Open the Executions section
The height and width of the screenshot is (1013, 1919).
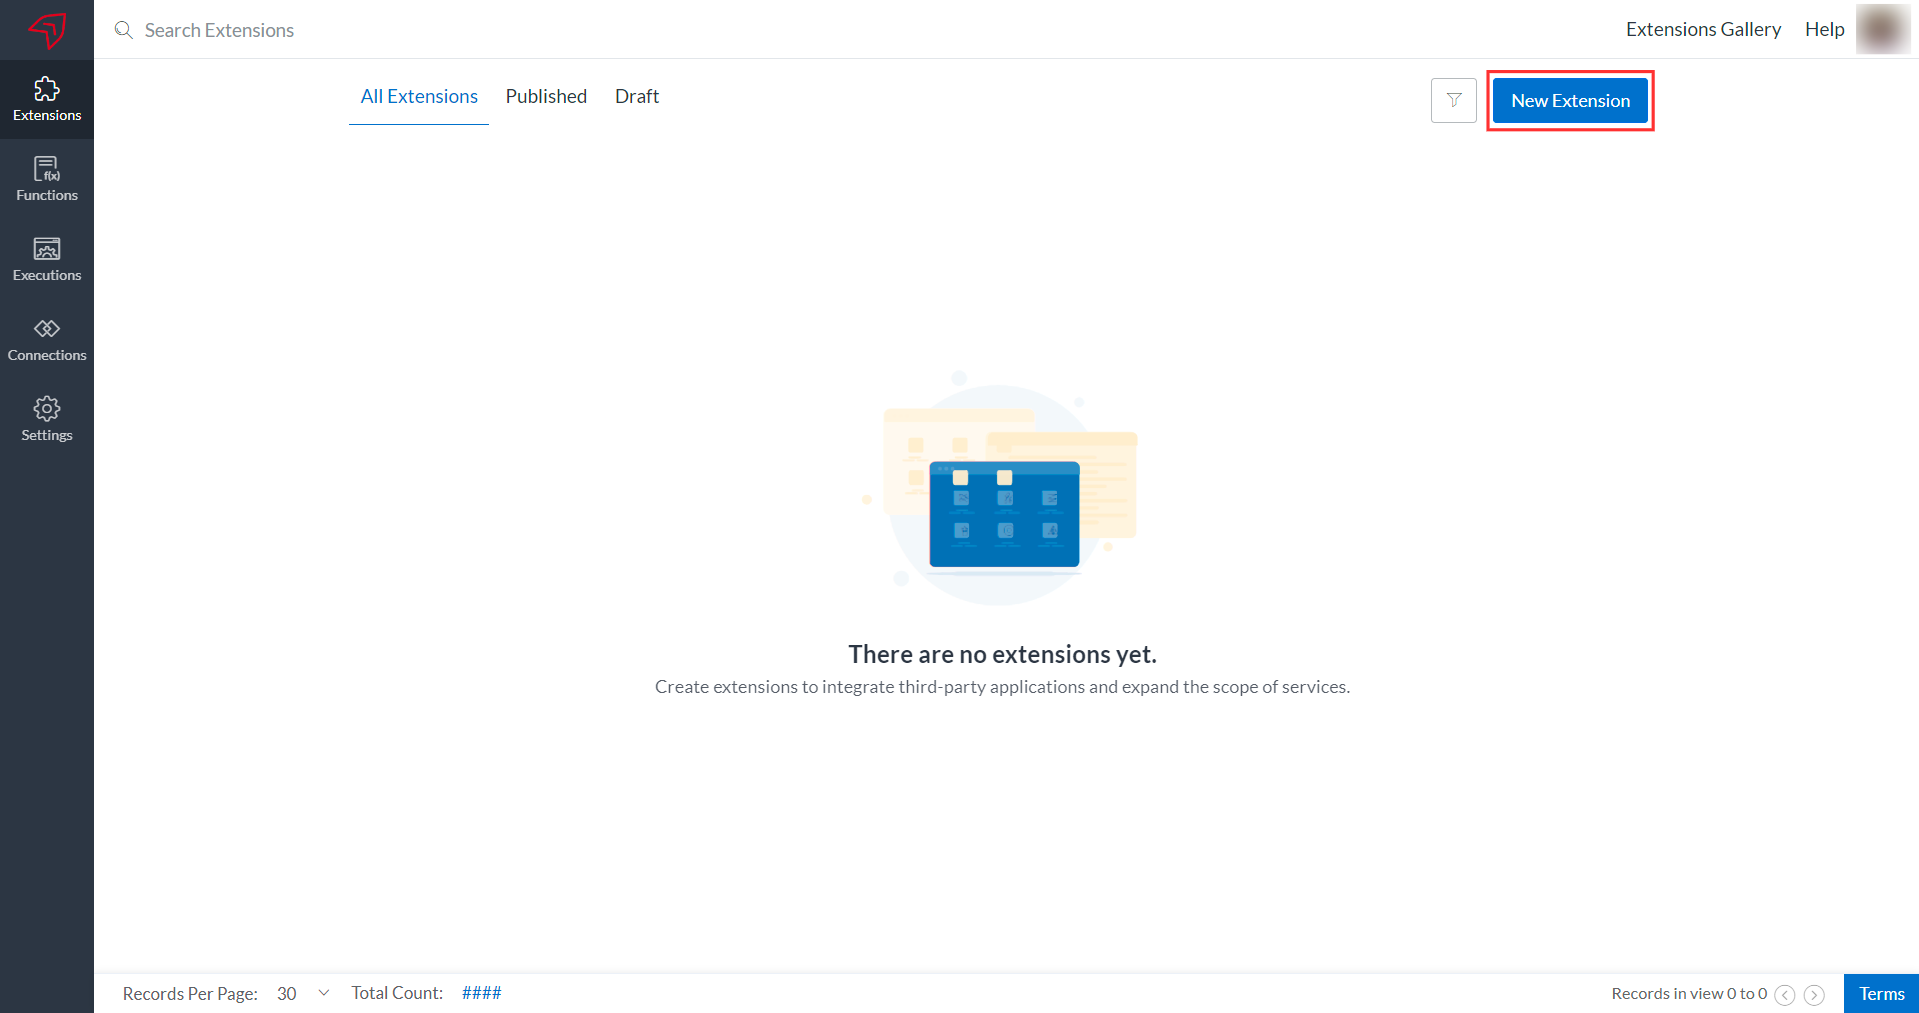coord(47,258)
